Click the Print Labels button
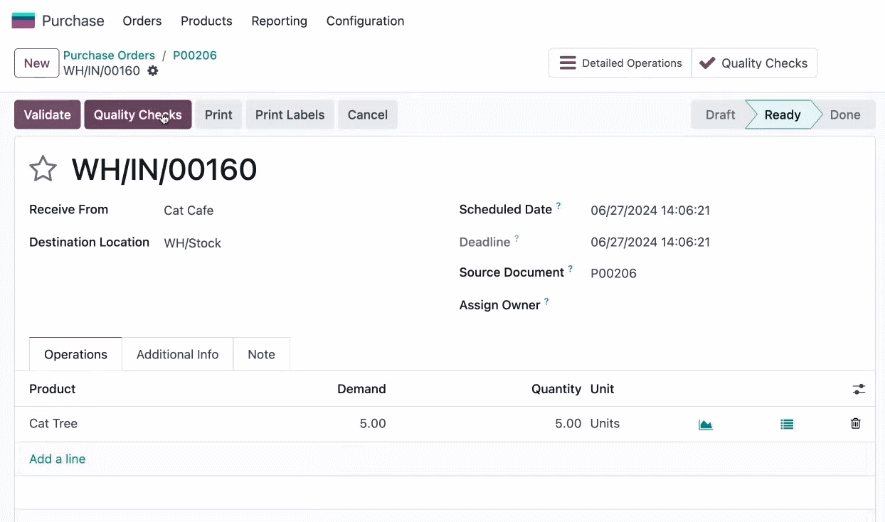Viewport: 885px width, 522px height. tap(290, 115)
